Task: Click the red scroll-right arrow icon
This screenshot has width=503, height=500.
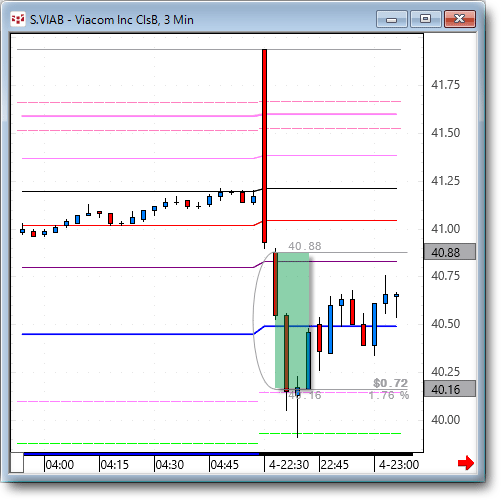Action: coord(466,463)
